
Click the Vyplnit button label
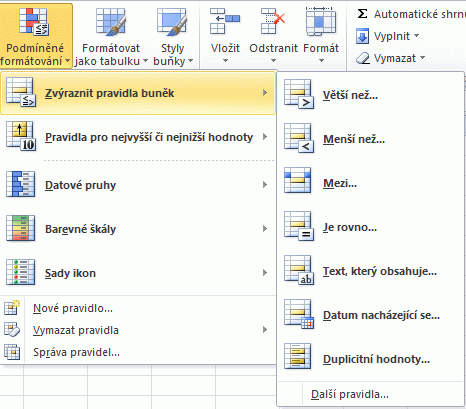[x=392, y=36]
